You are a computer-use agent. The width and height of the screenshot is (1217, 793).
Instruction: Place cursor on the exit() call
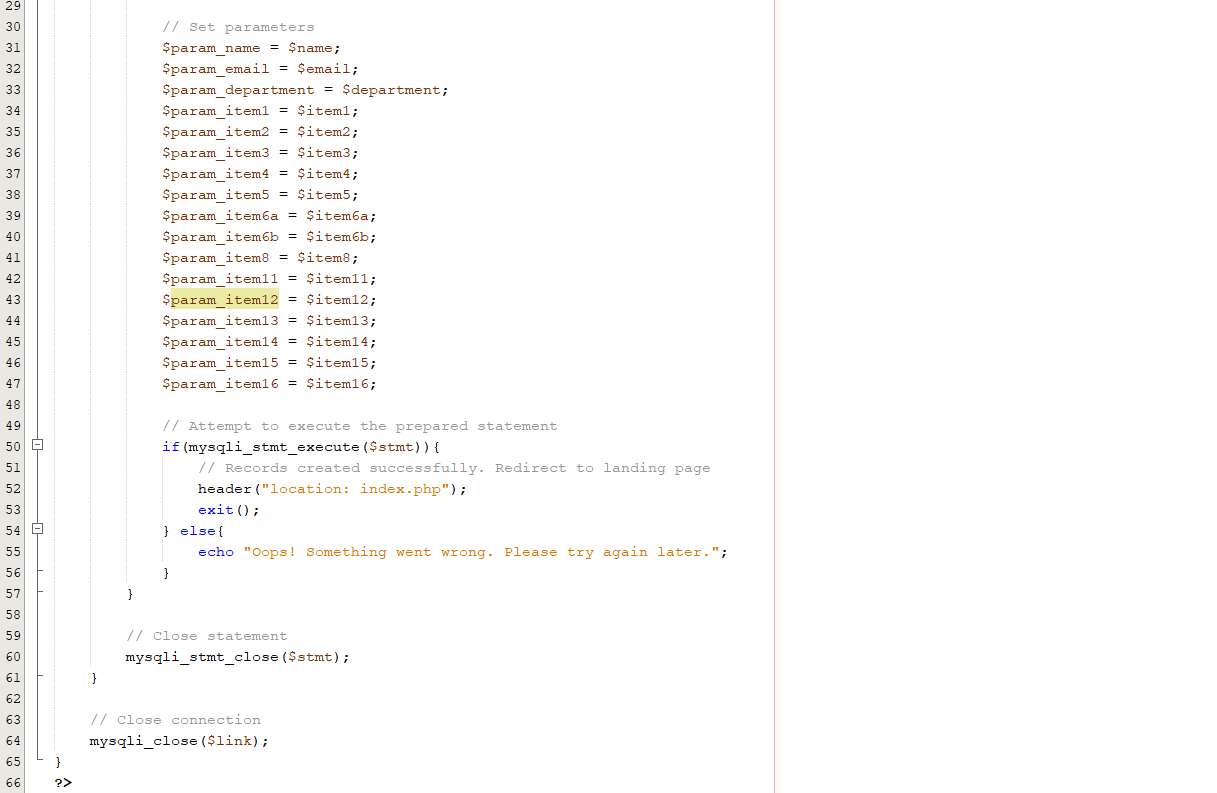click(x=222, y=509)
